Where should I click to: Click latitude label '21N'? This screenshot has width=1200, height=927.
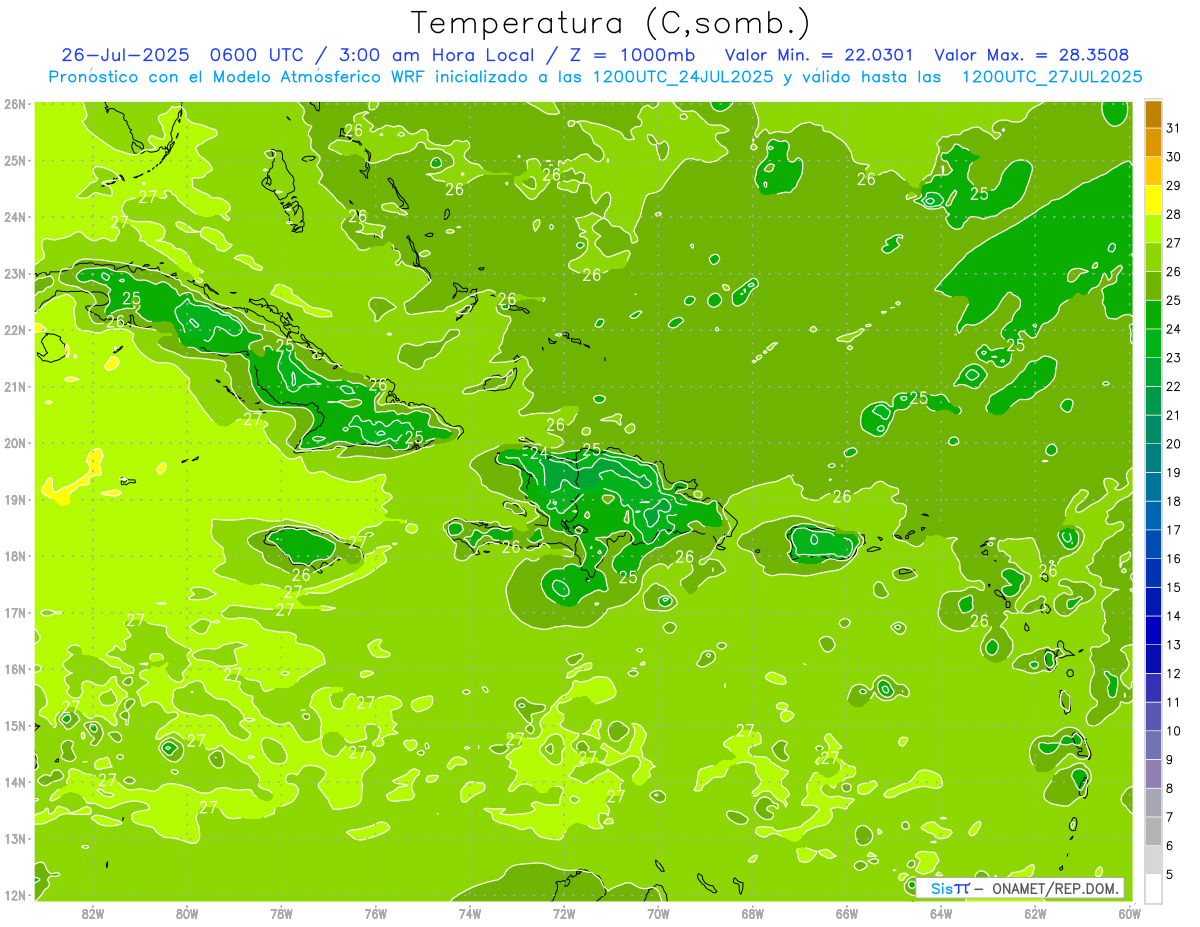14,387
